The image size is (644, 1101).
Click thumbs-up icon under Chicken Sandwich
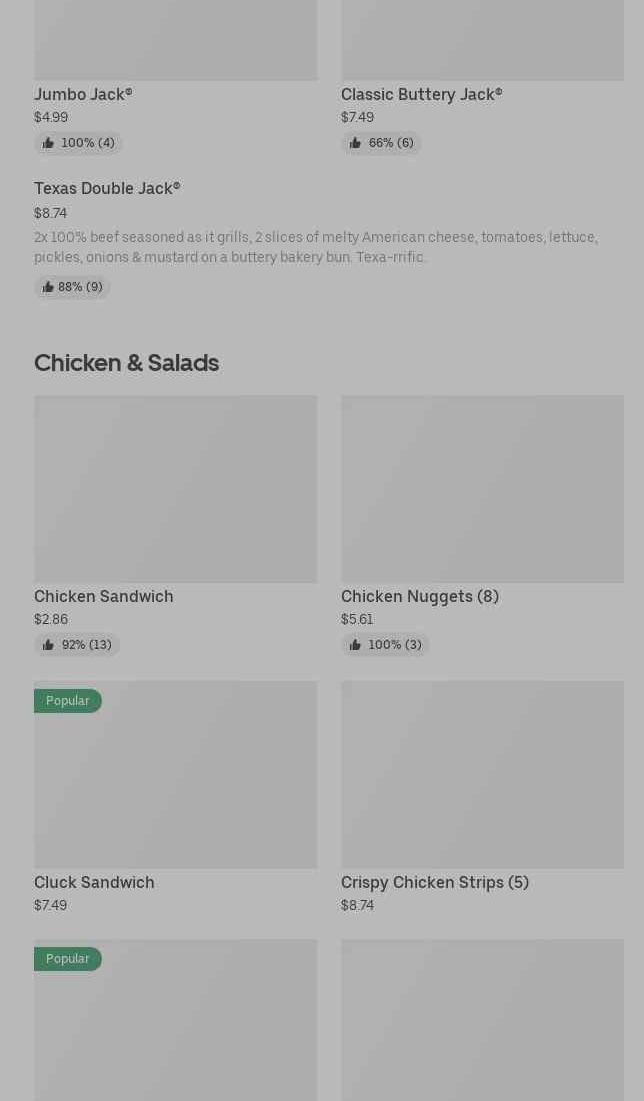[48, 645]
